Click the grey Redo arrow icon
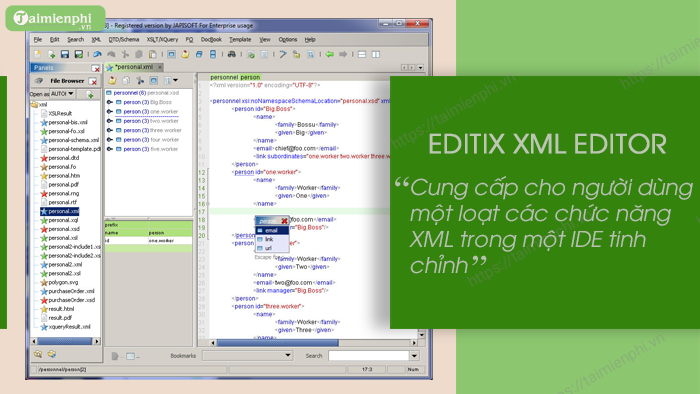This screenshot has height=394, width=700. pos(111,54)
